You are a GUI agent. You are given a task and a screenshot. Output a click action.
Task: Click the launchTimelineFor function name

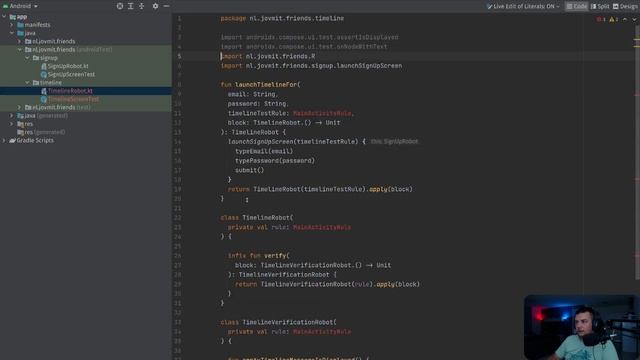[266, 84]
